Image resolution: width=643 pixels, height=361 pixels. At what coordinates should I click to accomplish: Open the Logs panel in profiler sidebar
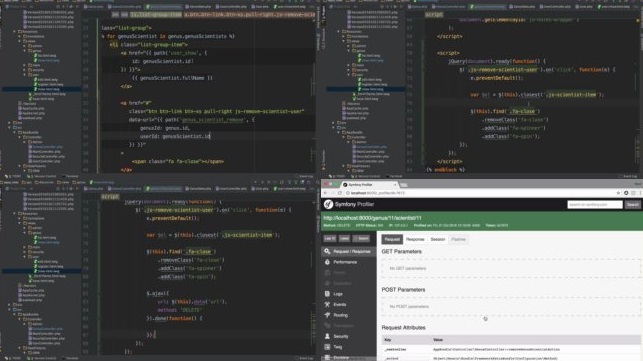[334, 294]
